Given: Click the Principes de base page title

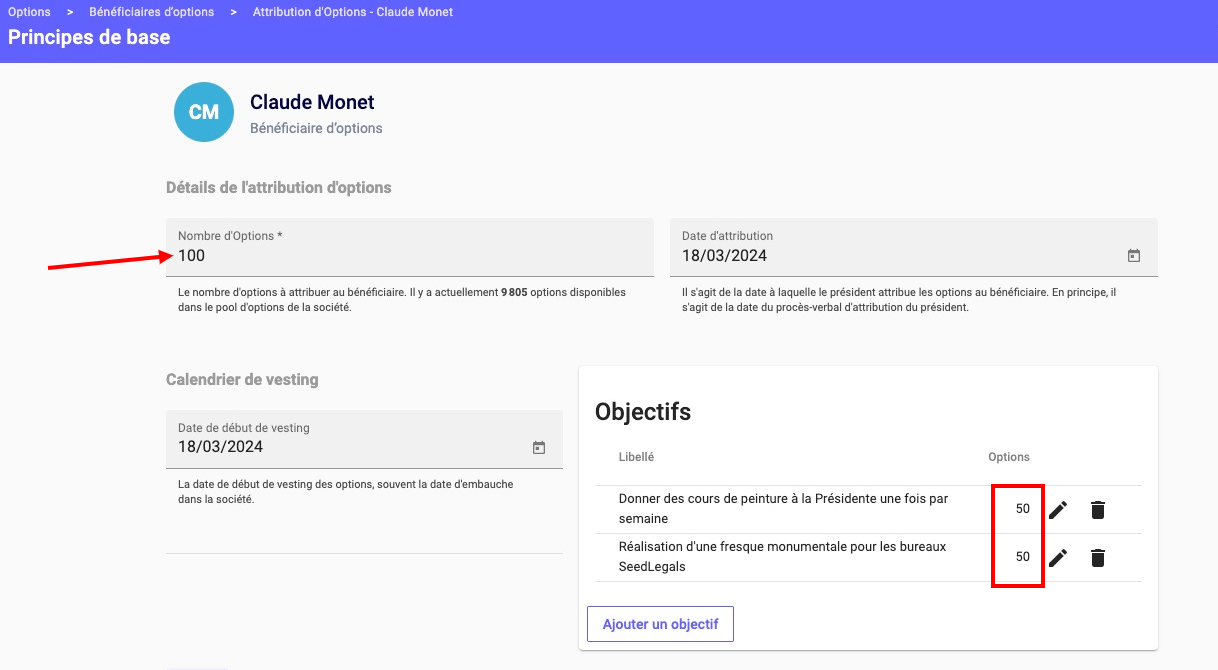Looking at the screenshot, I should point(89,38).
